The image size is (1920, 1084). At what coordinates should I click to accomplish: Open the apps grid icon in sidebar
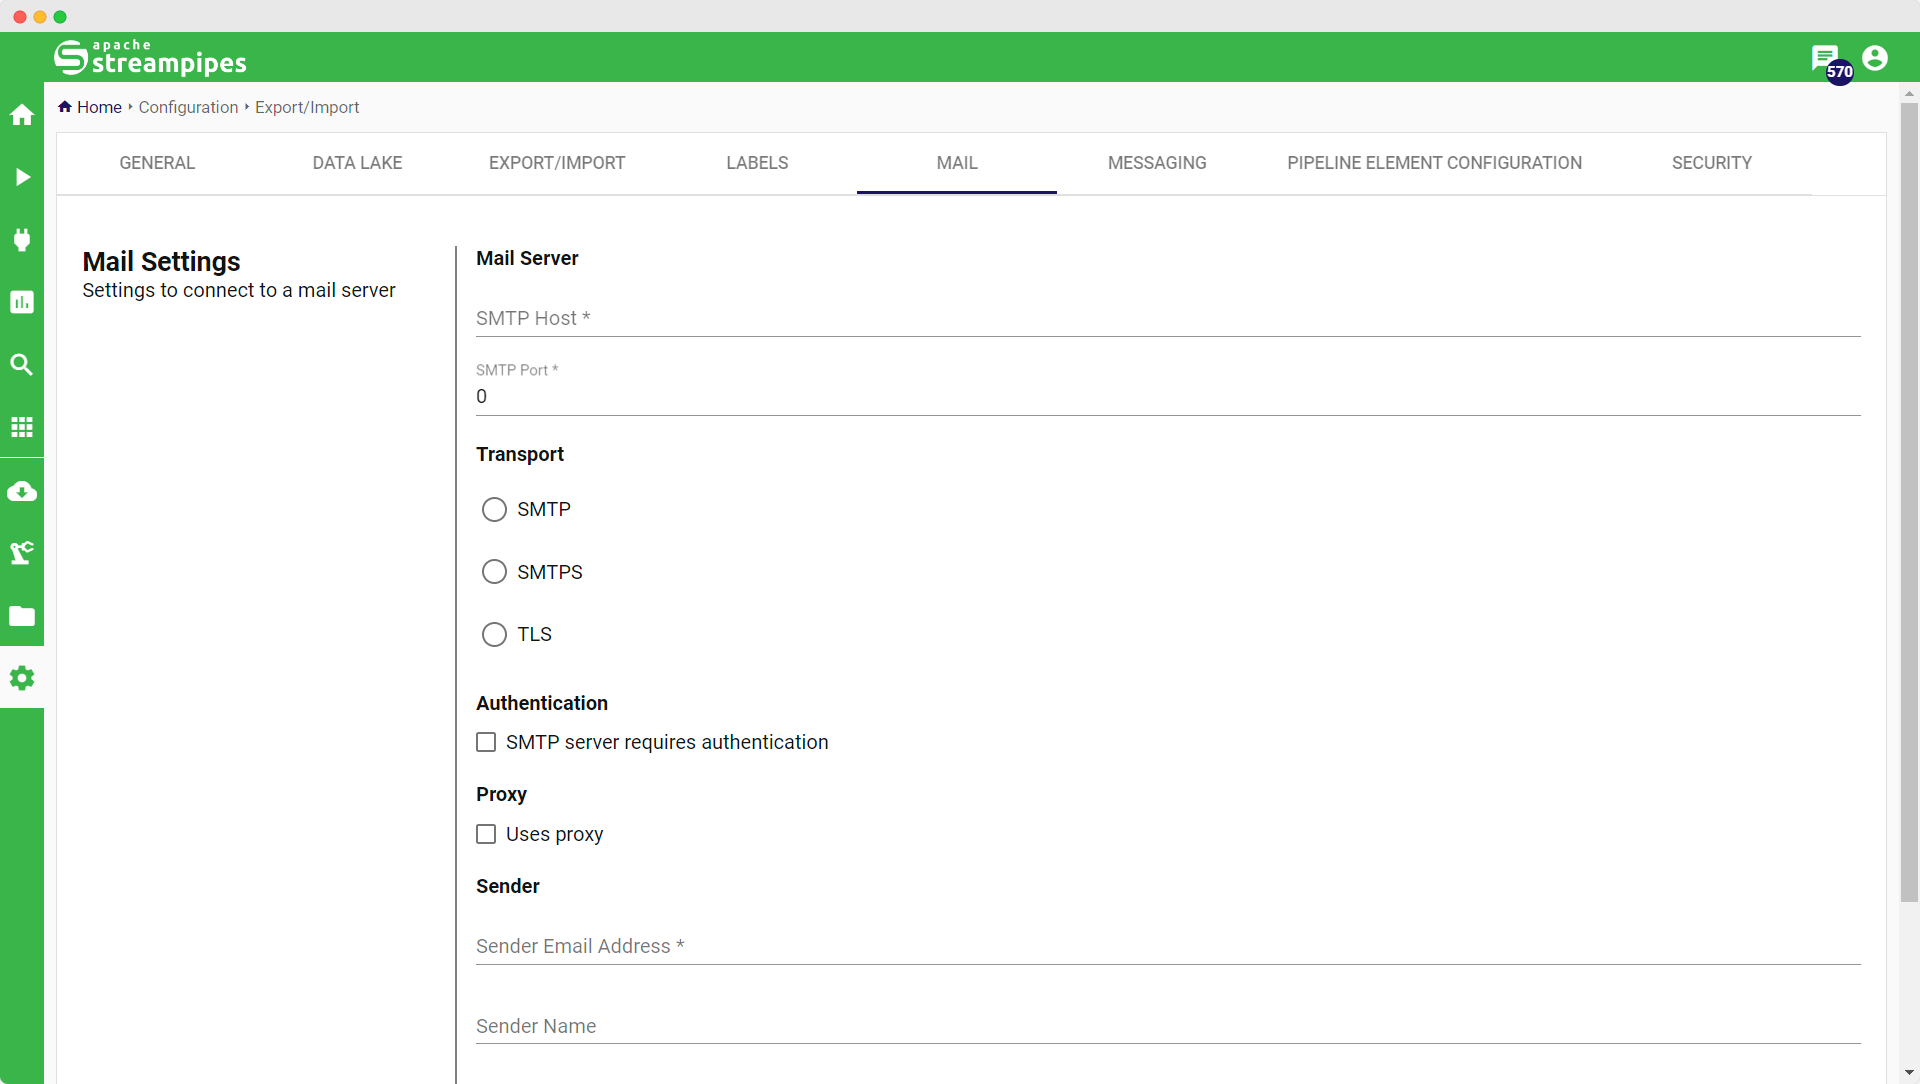[x=22, y=427]
